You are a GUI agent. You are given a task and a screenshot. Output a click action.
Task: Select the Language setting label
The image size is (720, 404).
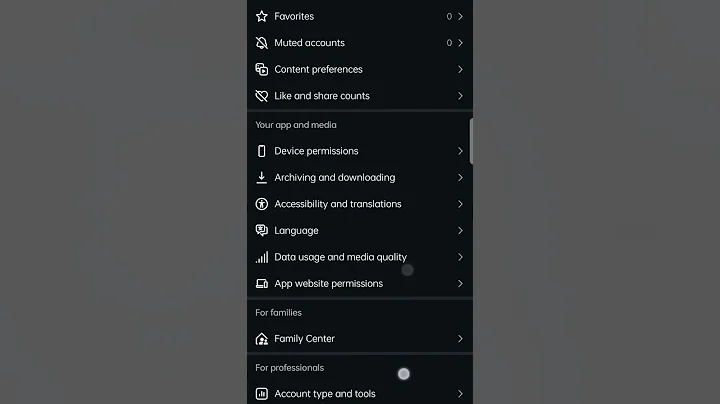(x=296, y=230)
